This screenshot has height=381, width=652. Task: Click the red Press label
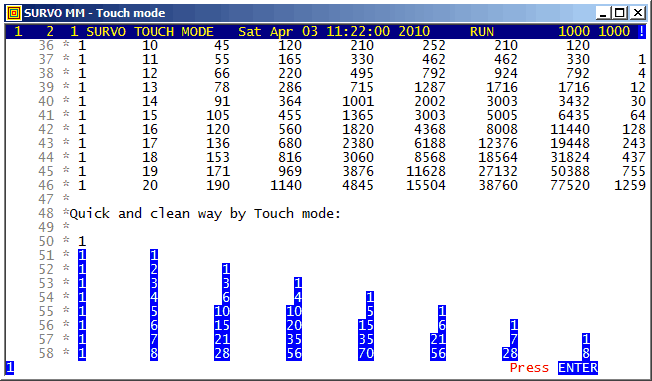point(529,368)
